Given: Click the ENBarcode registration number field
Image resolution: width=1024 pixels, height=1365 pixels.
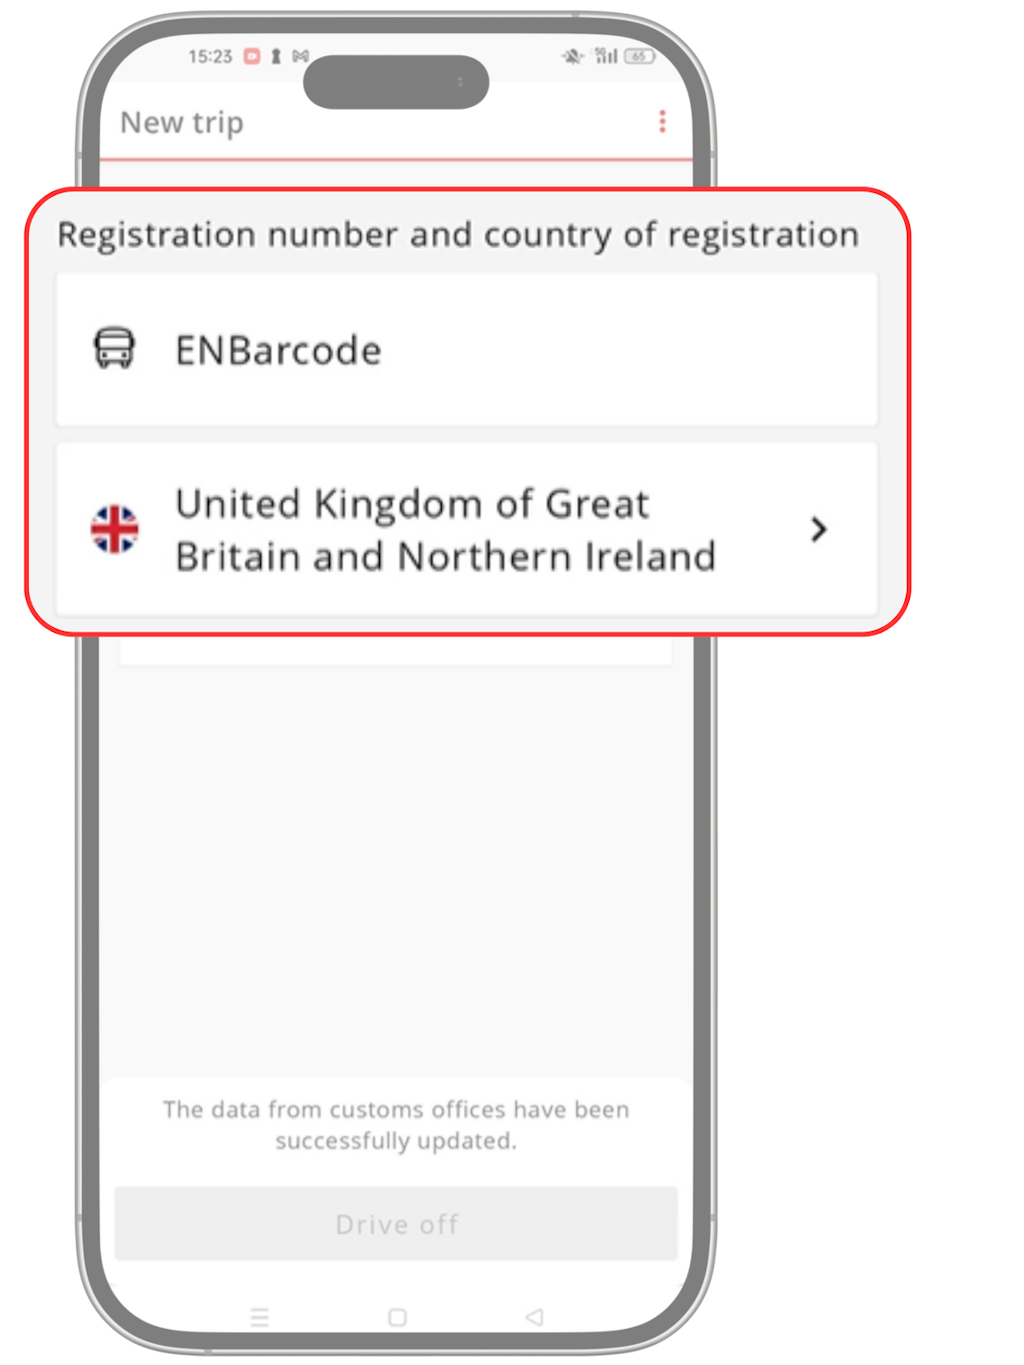Looking at the screenshot, I should 466,350.
